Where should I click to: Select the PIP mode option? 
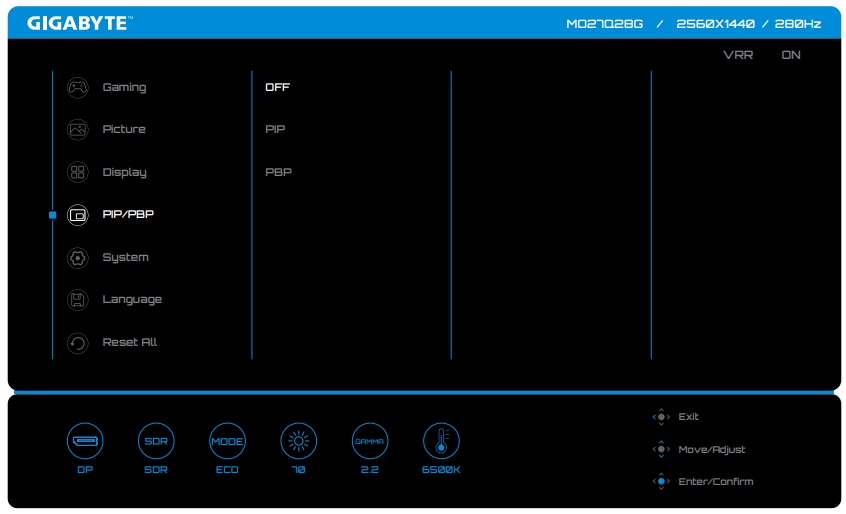[x=275, y=130]
